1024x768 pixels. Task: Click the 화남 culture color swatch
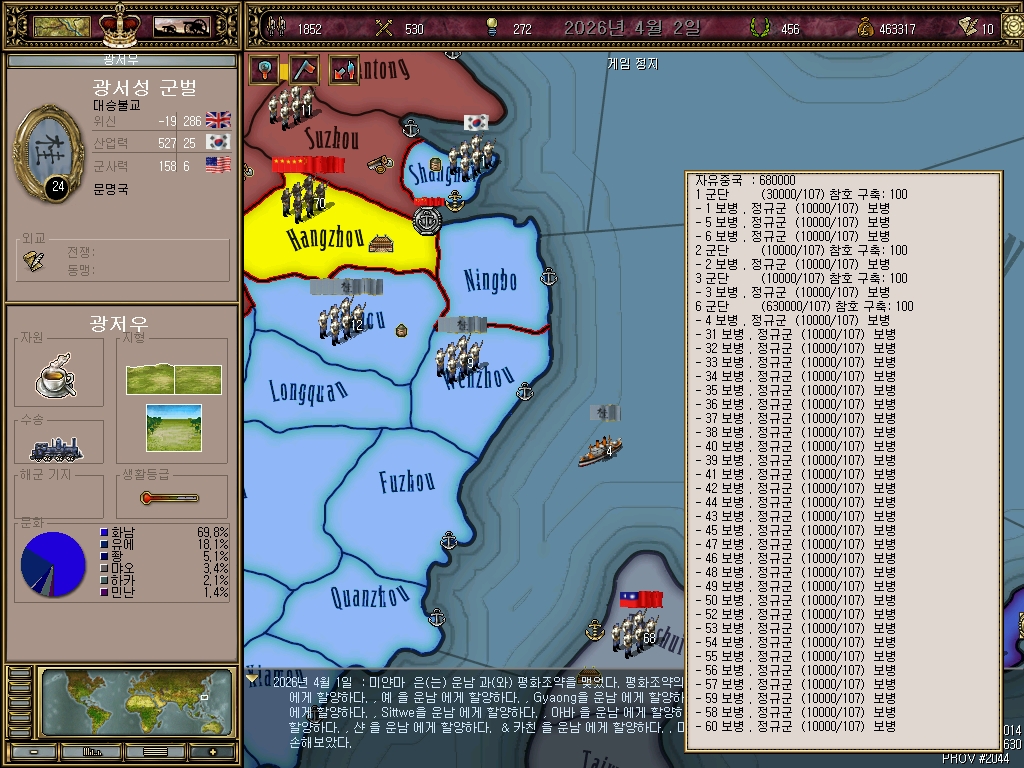coord(104,533)
